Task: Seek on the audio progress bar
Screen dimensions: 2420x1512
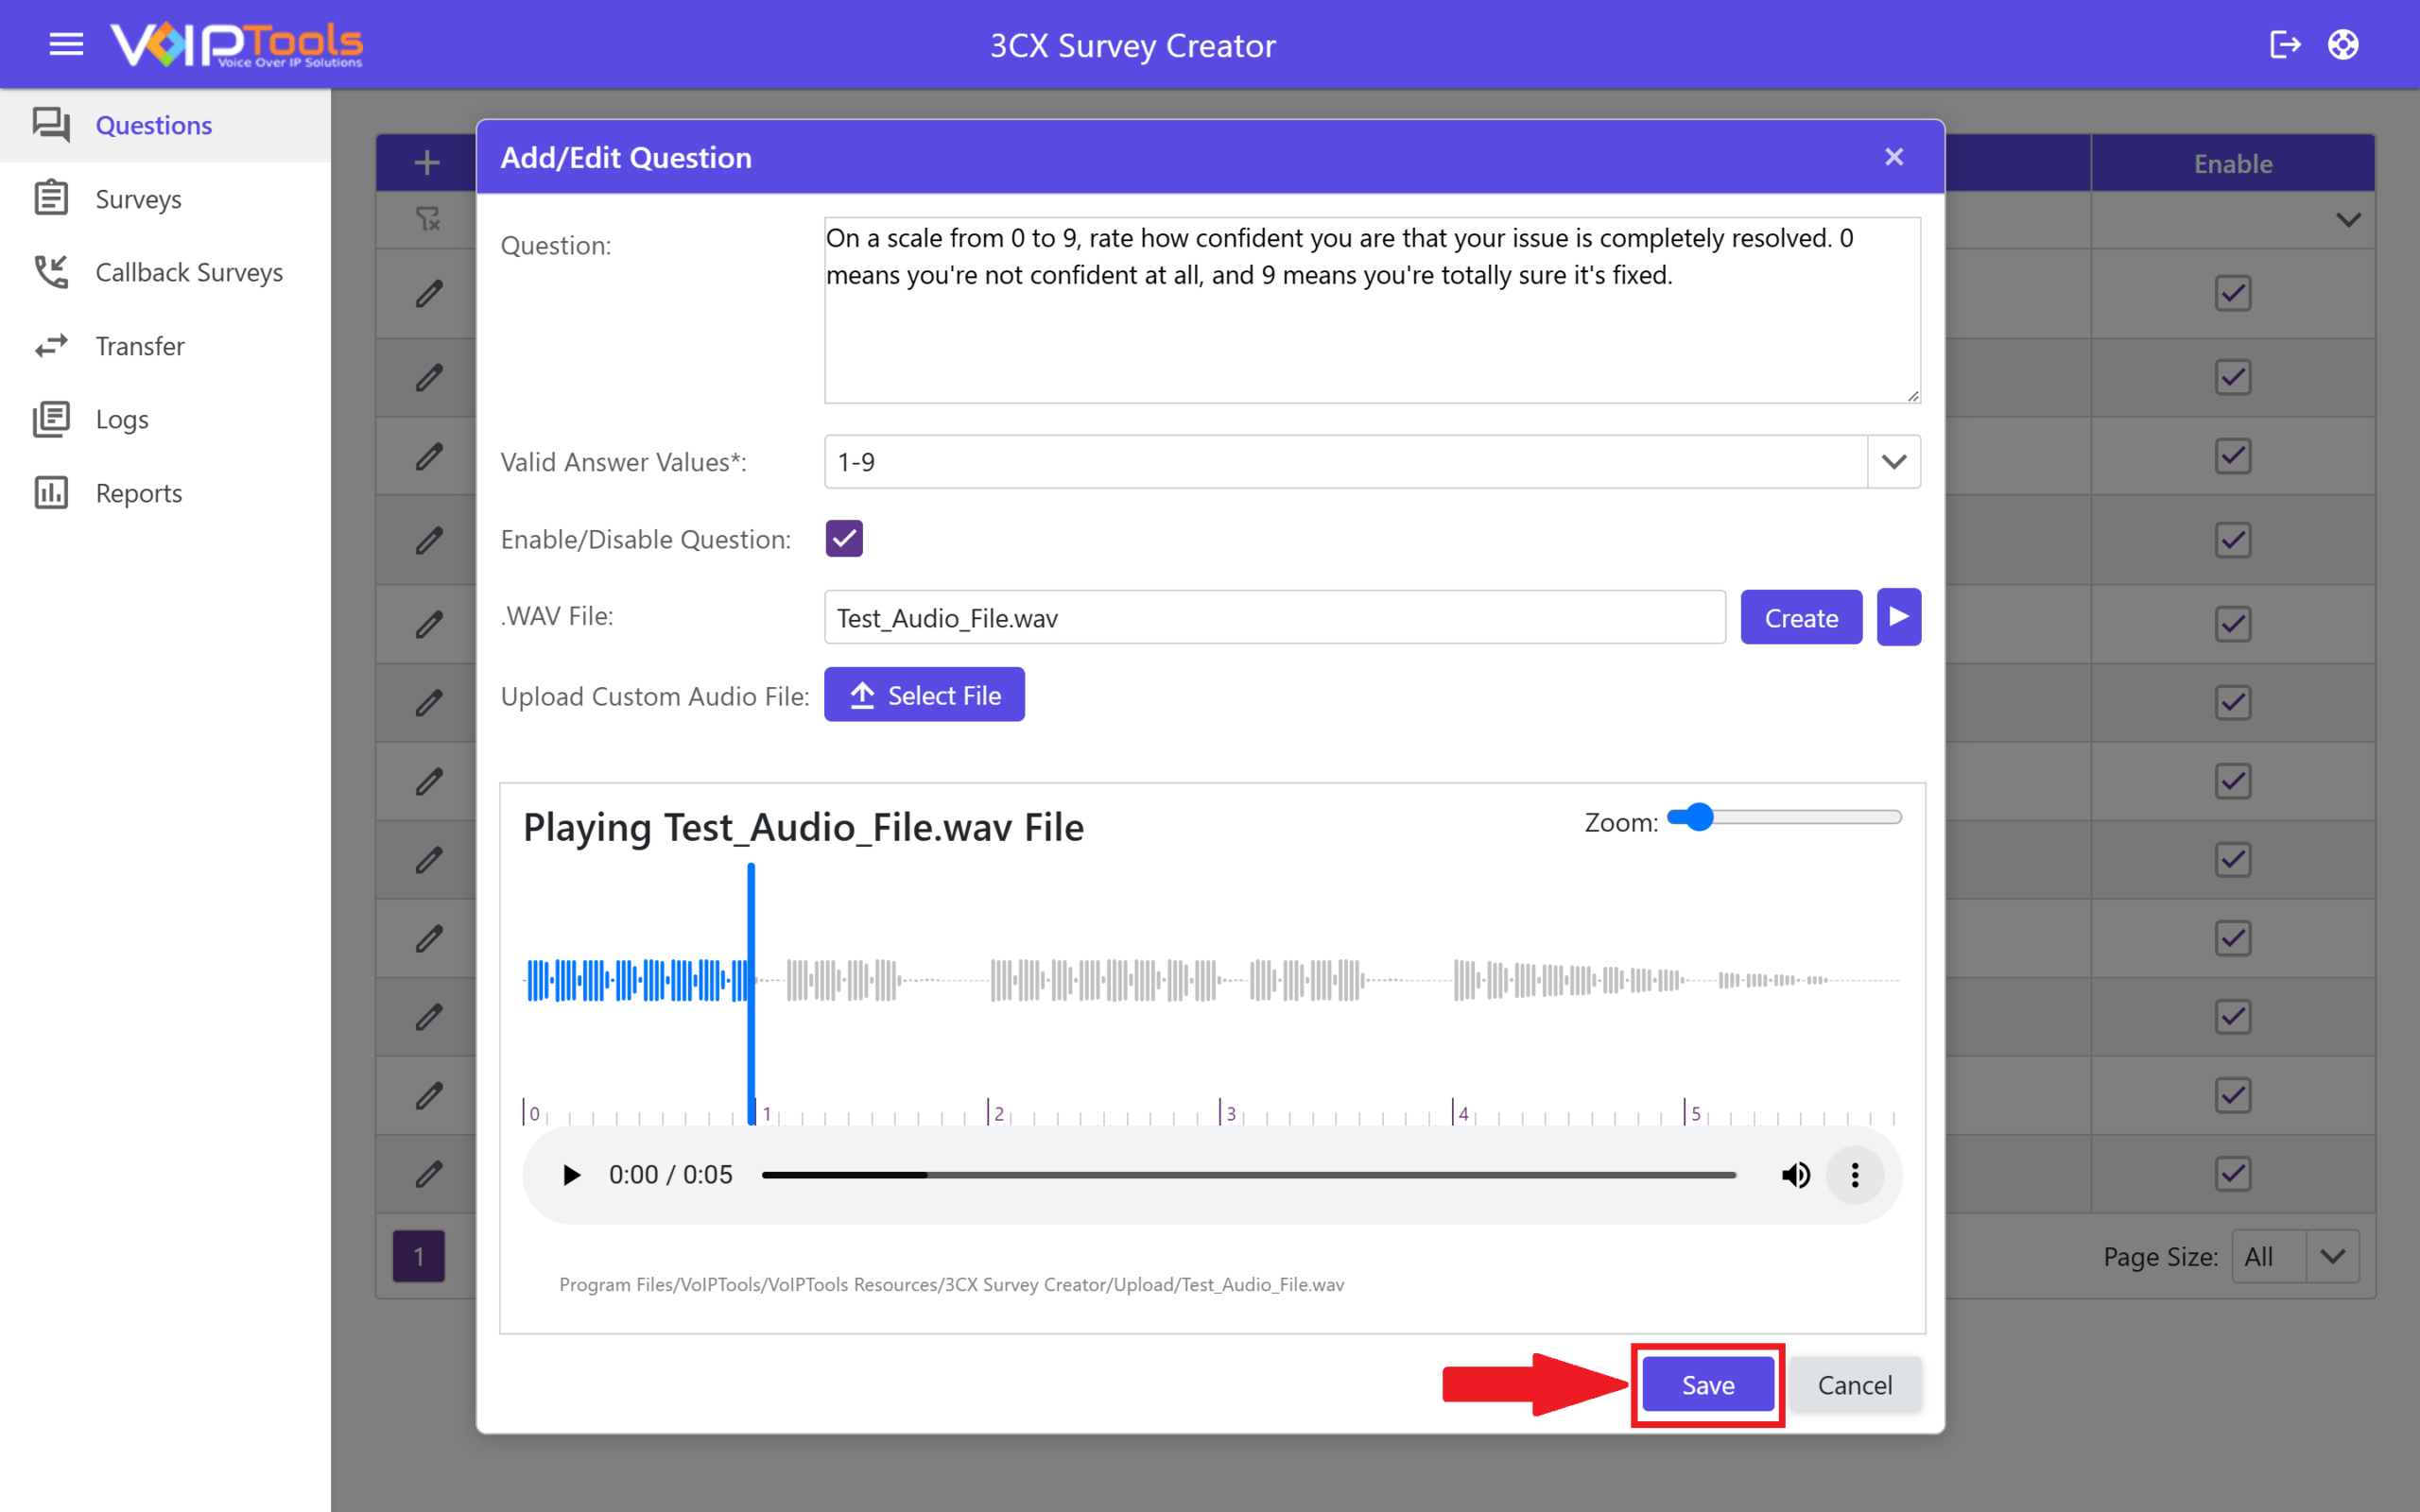Action: point(1248,1175)
